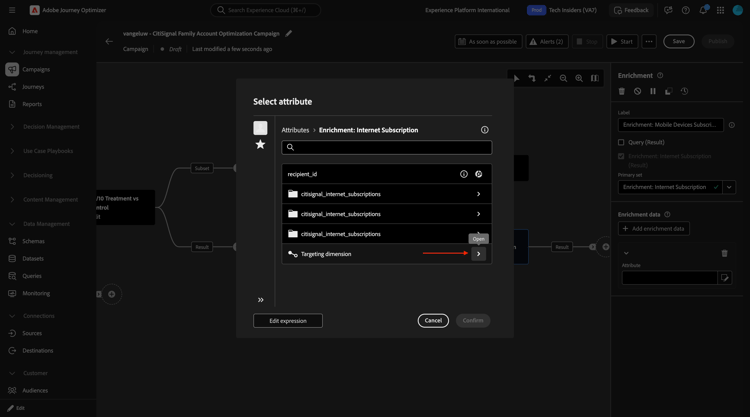Click the info icon on recipient_id row

[x=463, y=174]
